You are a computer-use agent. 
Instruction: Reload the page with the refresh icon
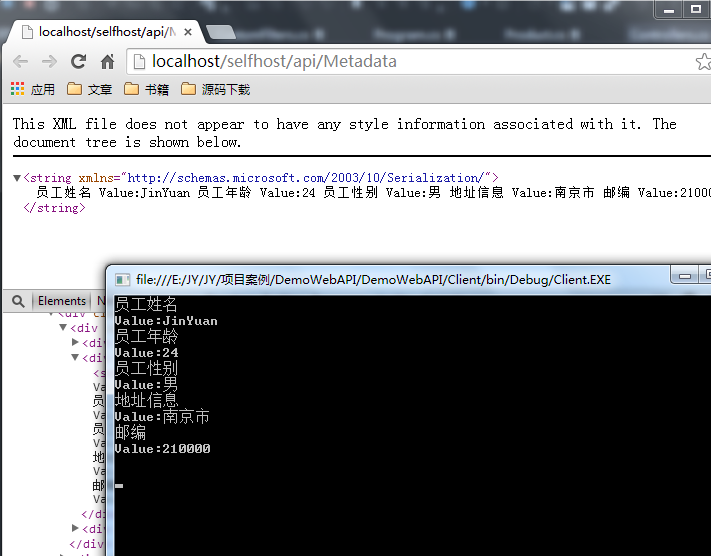point(78,62)
